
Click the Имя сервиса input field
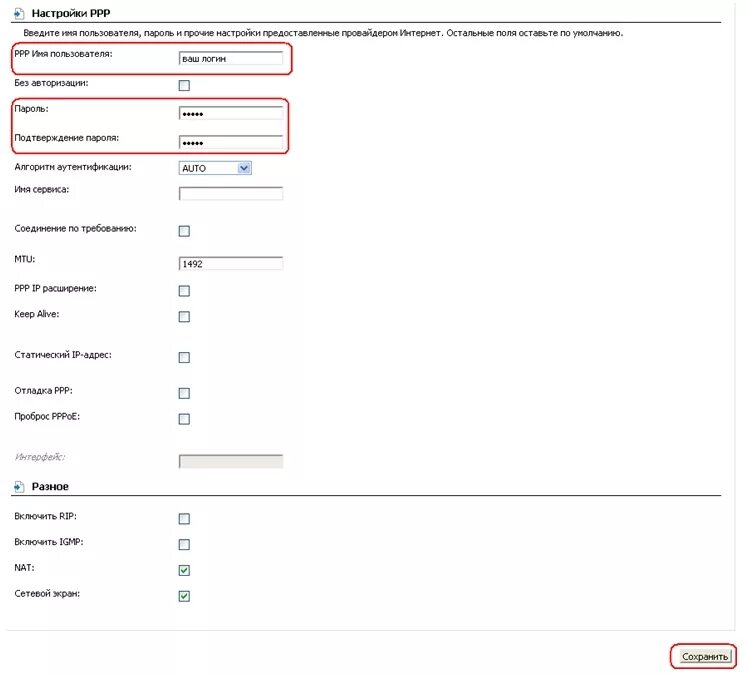231,193
